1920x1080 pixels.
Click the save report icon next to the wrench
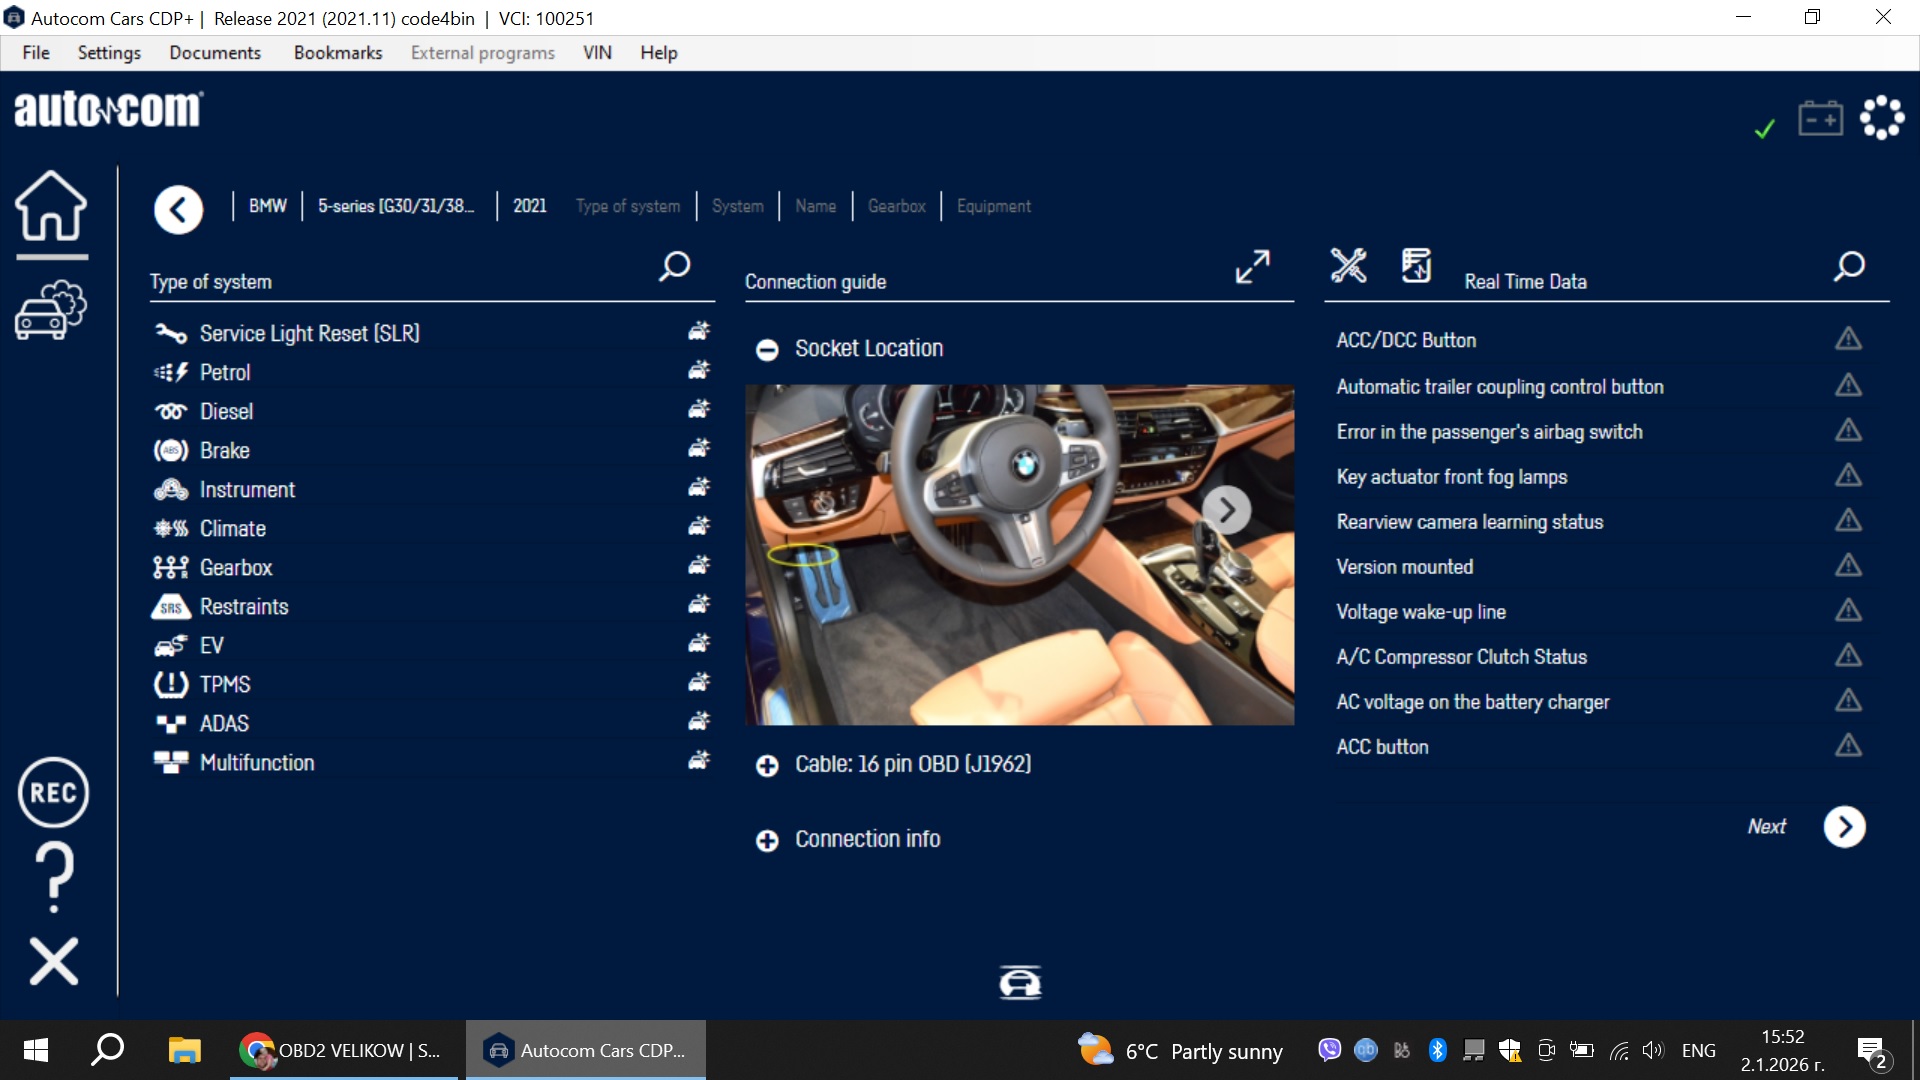[1417, 266]
